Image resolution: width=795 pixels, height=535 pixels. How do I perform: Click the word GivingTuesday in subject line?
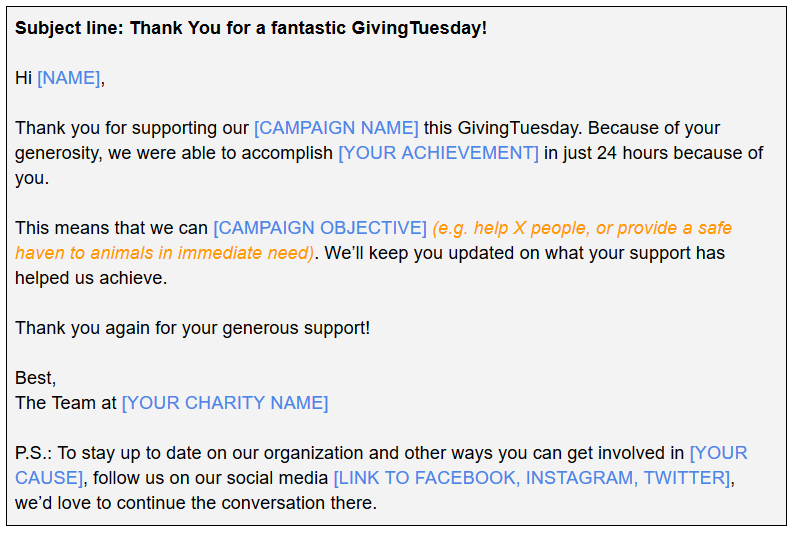(x=416, y=28)
